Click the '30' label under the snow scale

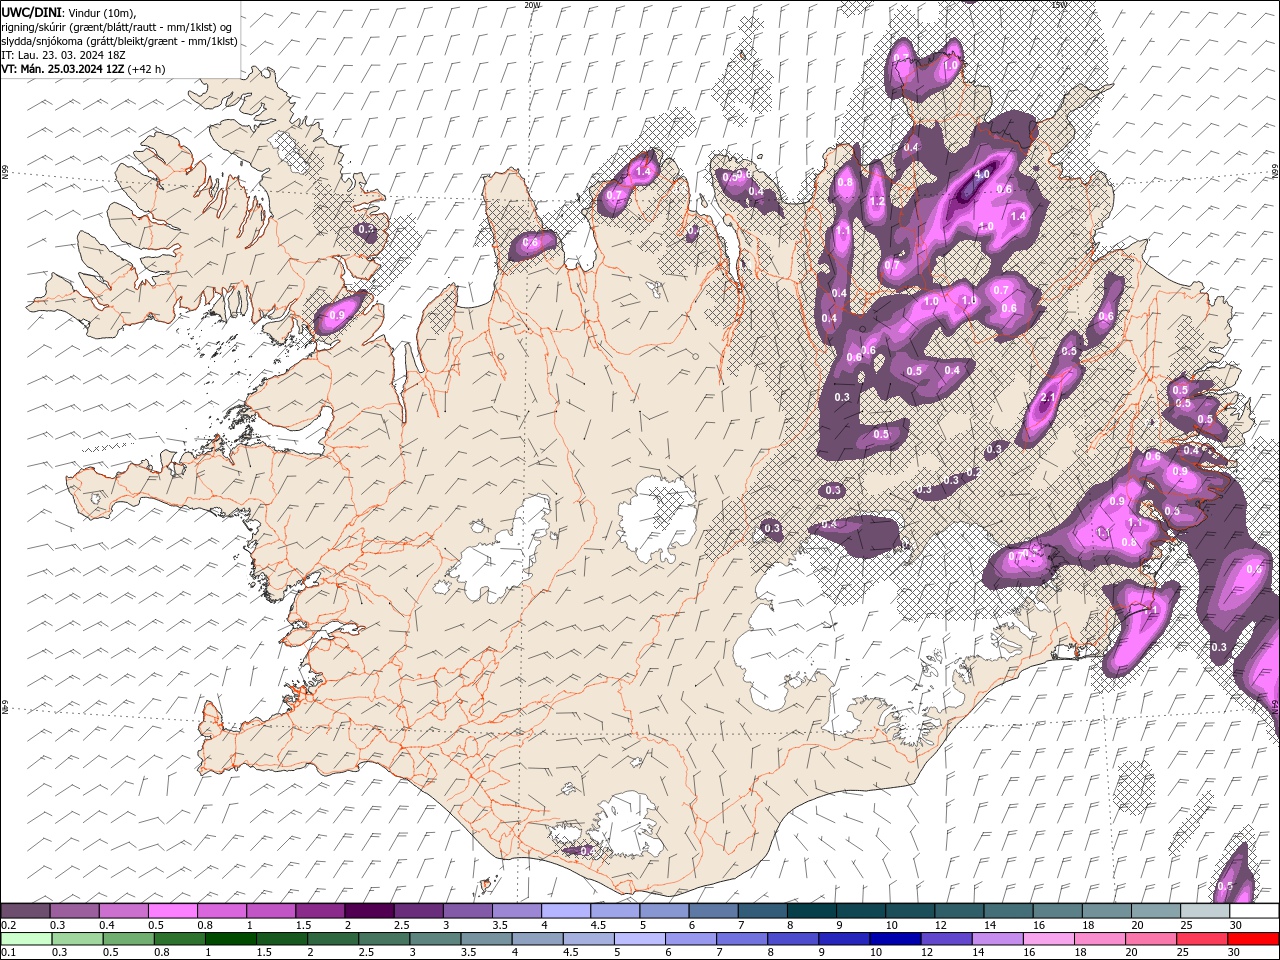coord(1236,925)
